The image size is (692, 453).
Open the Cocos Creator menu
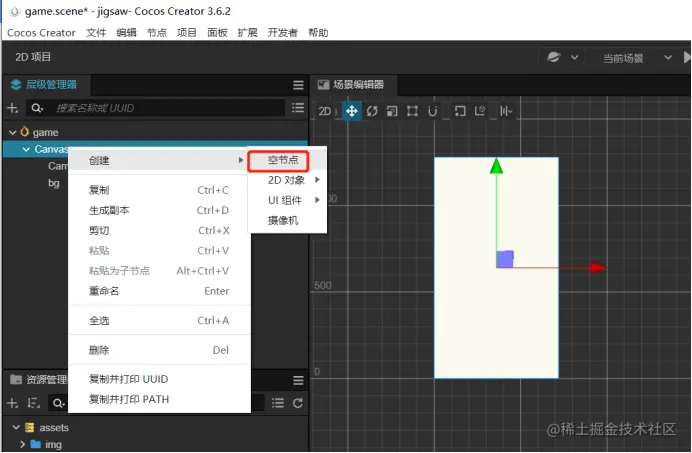[41, 33]
